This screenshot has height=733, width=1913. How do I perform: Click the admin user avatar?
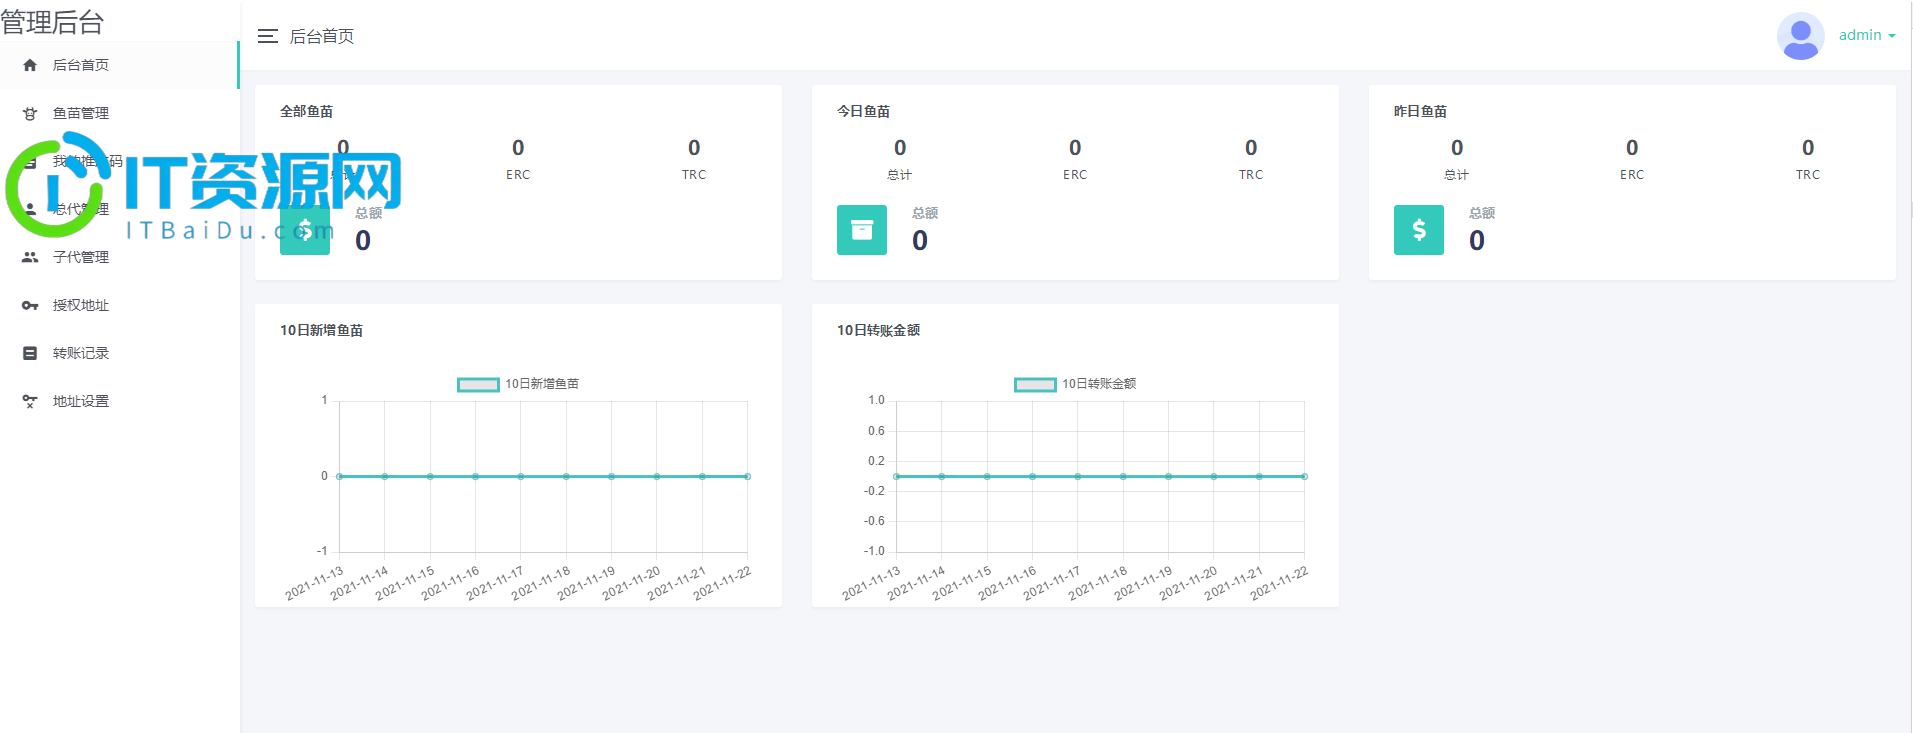click(x=1800, y=36)
